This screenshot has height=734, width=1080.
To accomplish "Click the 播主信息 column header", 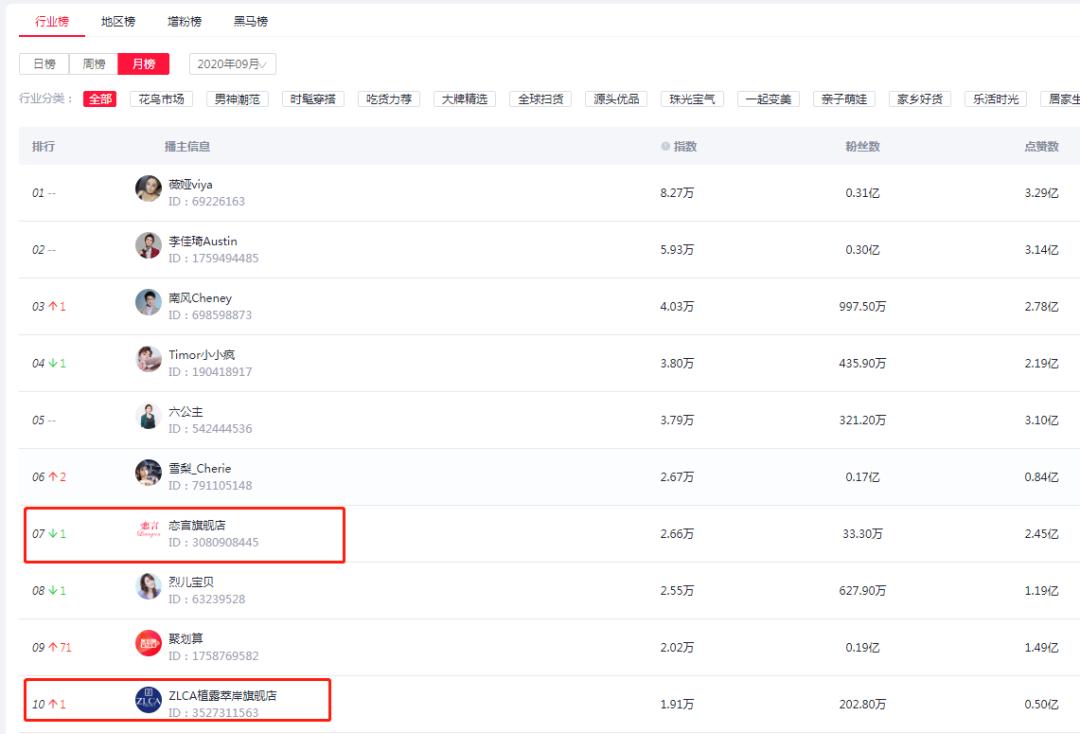I will click(x=187, y=146).
